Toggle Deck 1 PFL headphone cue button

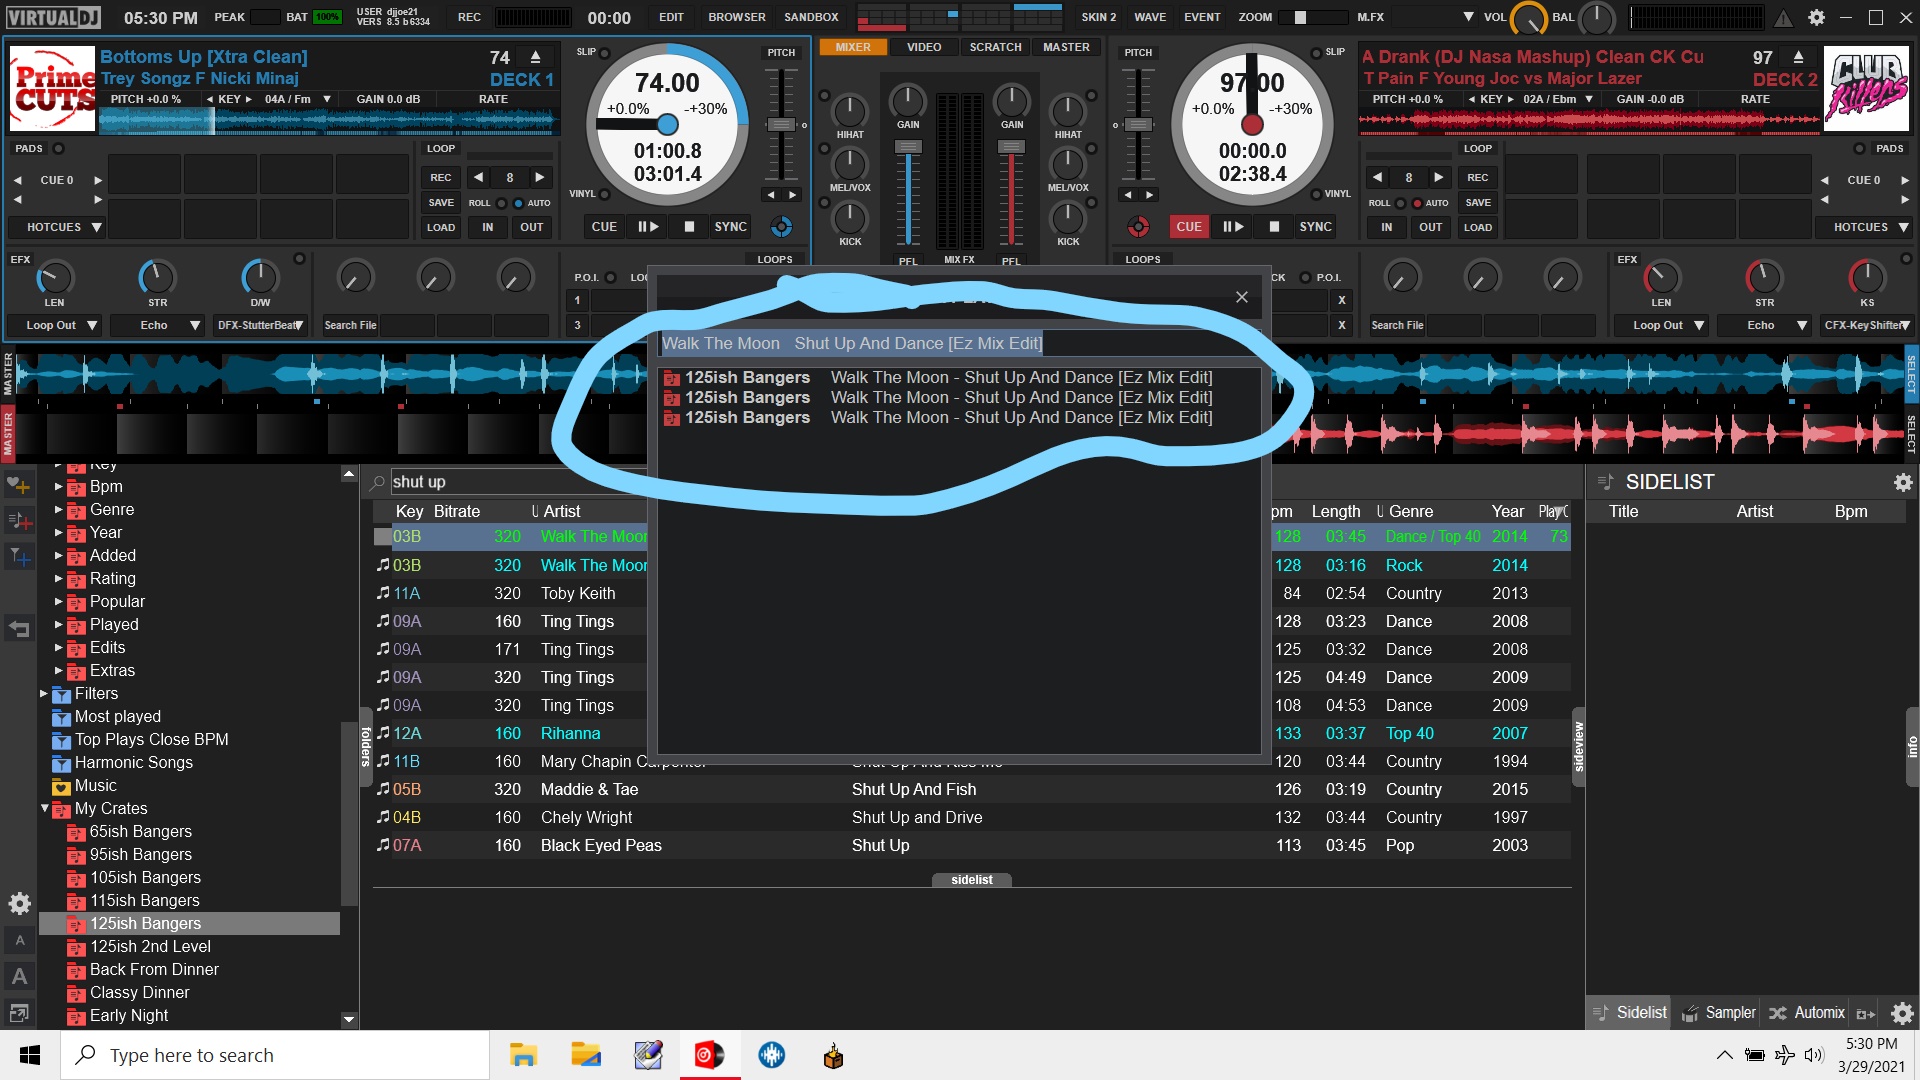tap(908, 261)
